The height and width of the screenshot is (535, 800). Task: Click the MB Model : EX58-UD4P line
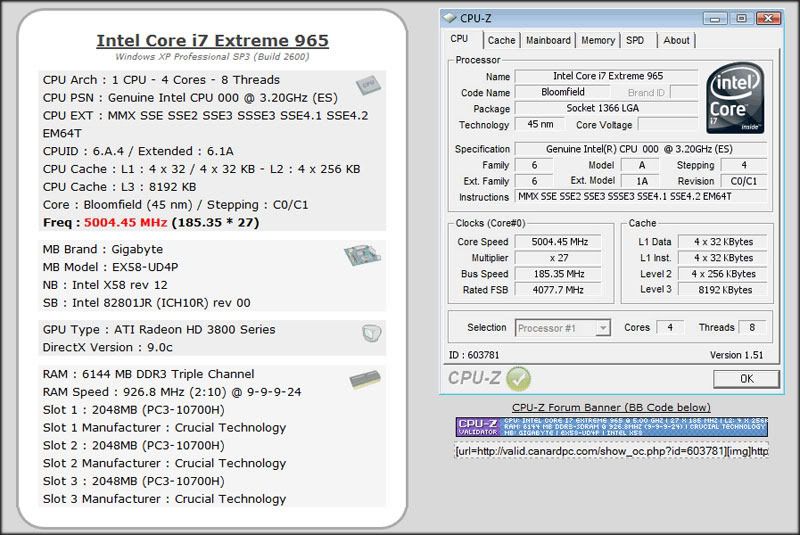click(x=110, y=267)
